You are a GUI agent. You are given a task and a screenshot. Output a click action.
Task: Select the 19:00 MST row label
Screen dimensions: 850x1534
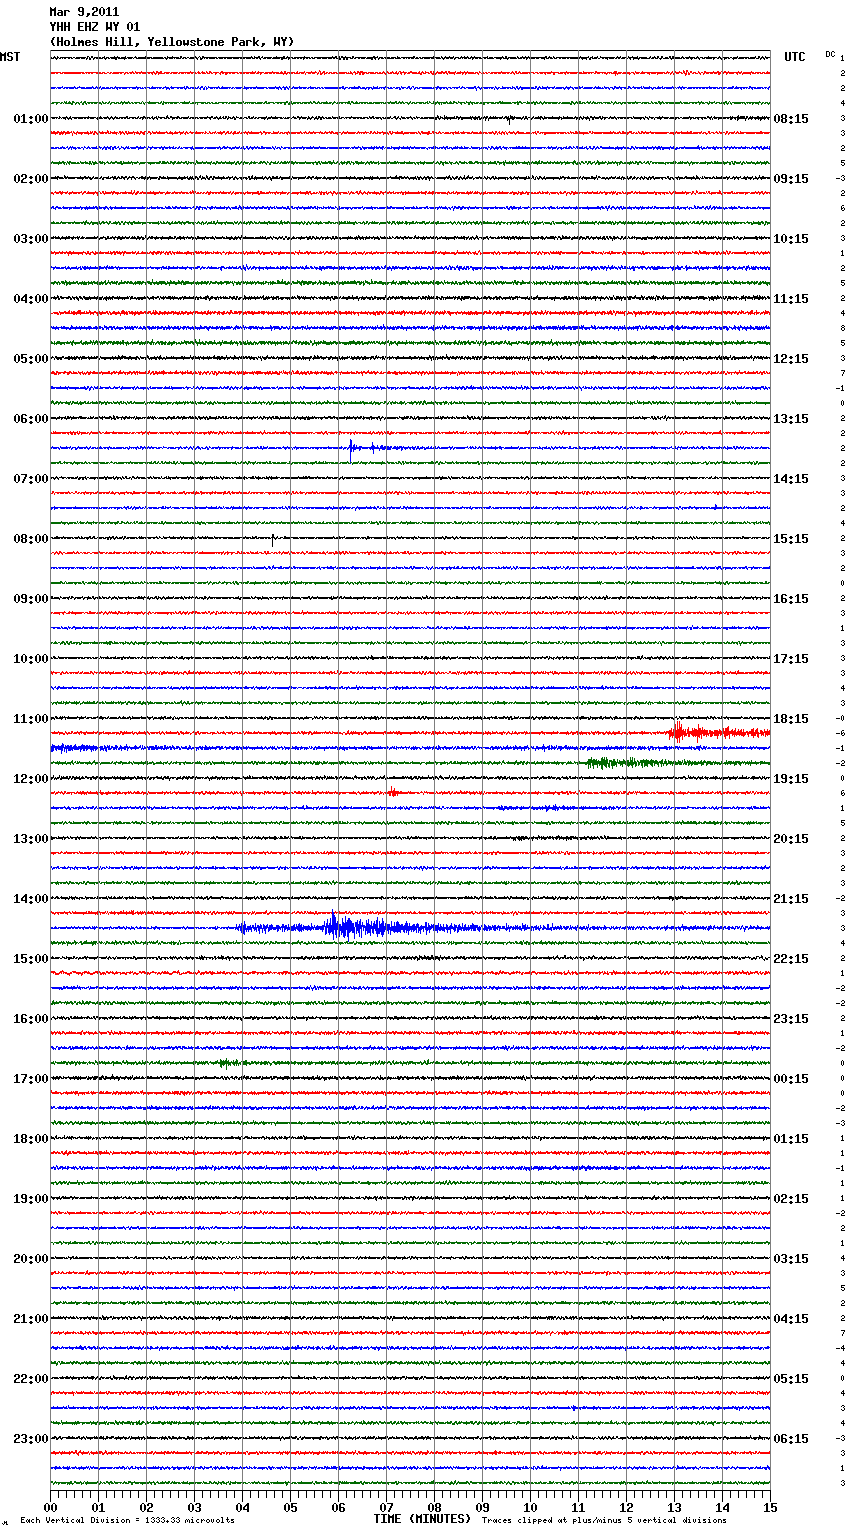pyautogui.click(x=31, y=1199)
